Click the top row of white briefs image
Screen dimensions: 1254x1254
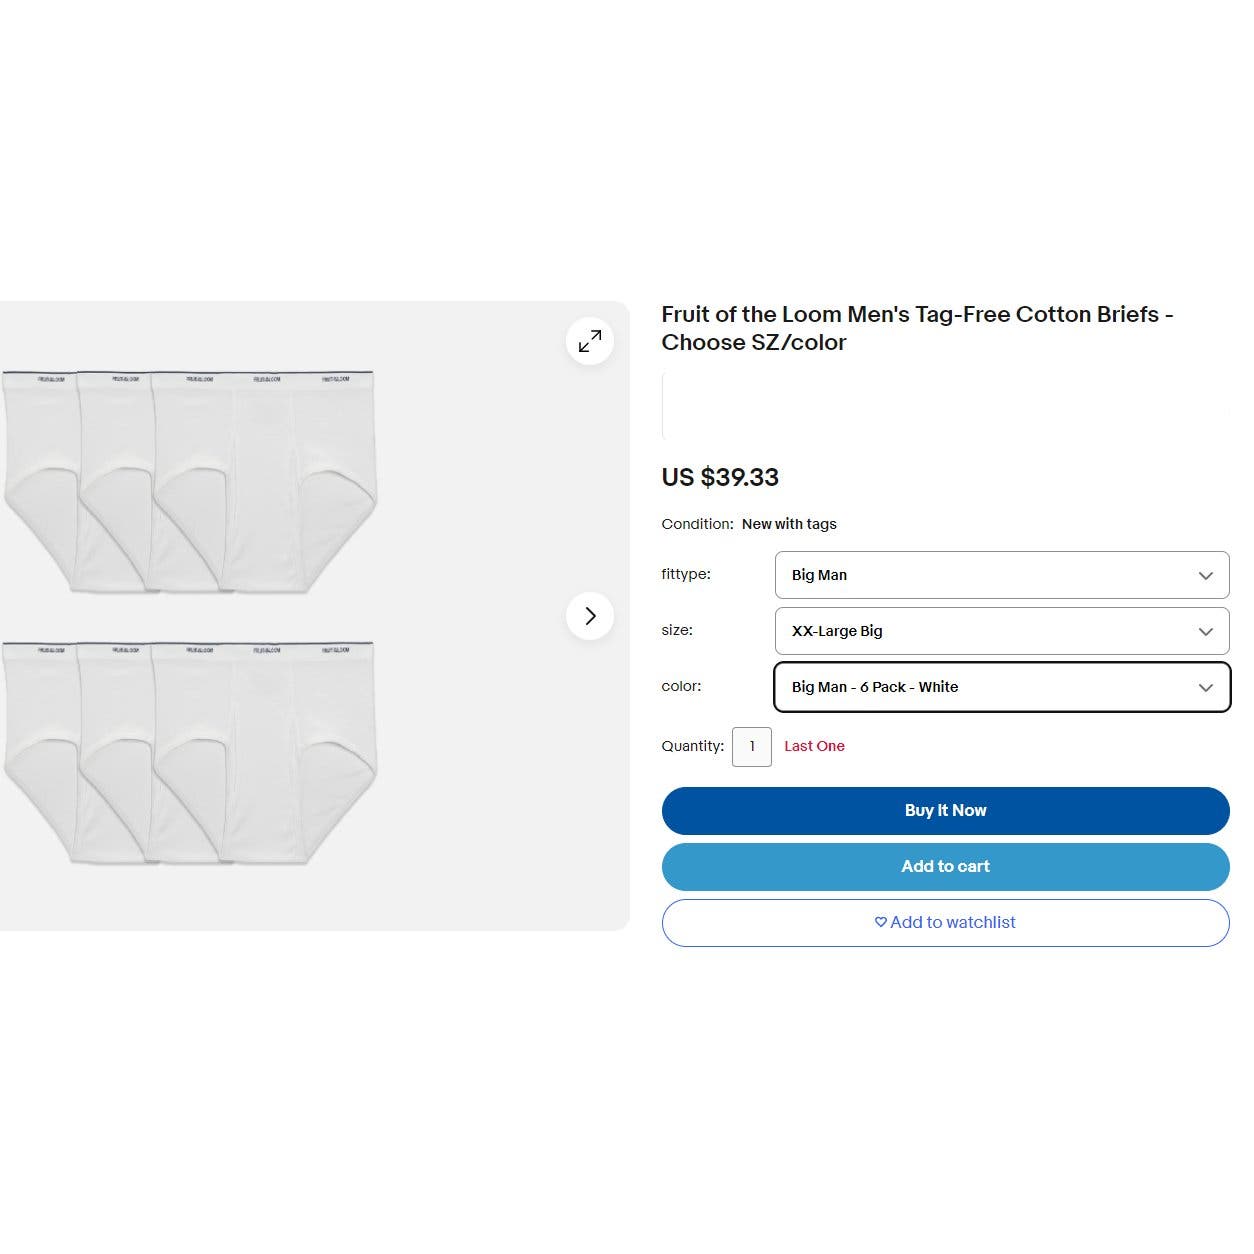click(x=190, y=482)
